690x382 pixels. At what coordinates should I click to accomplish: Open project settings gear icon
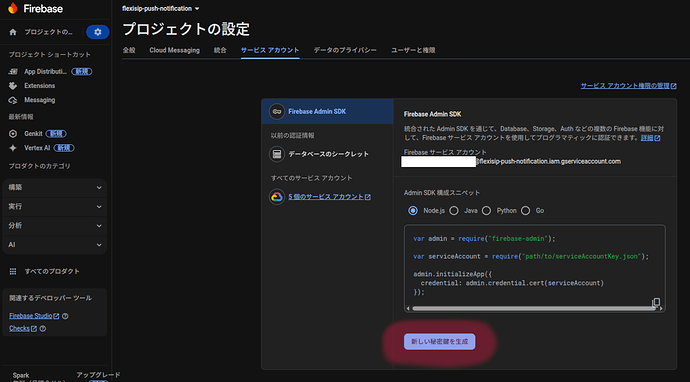point(98,32)
